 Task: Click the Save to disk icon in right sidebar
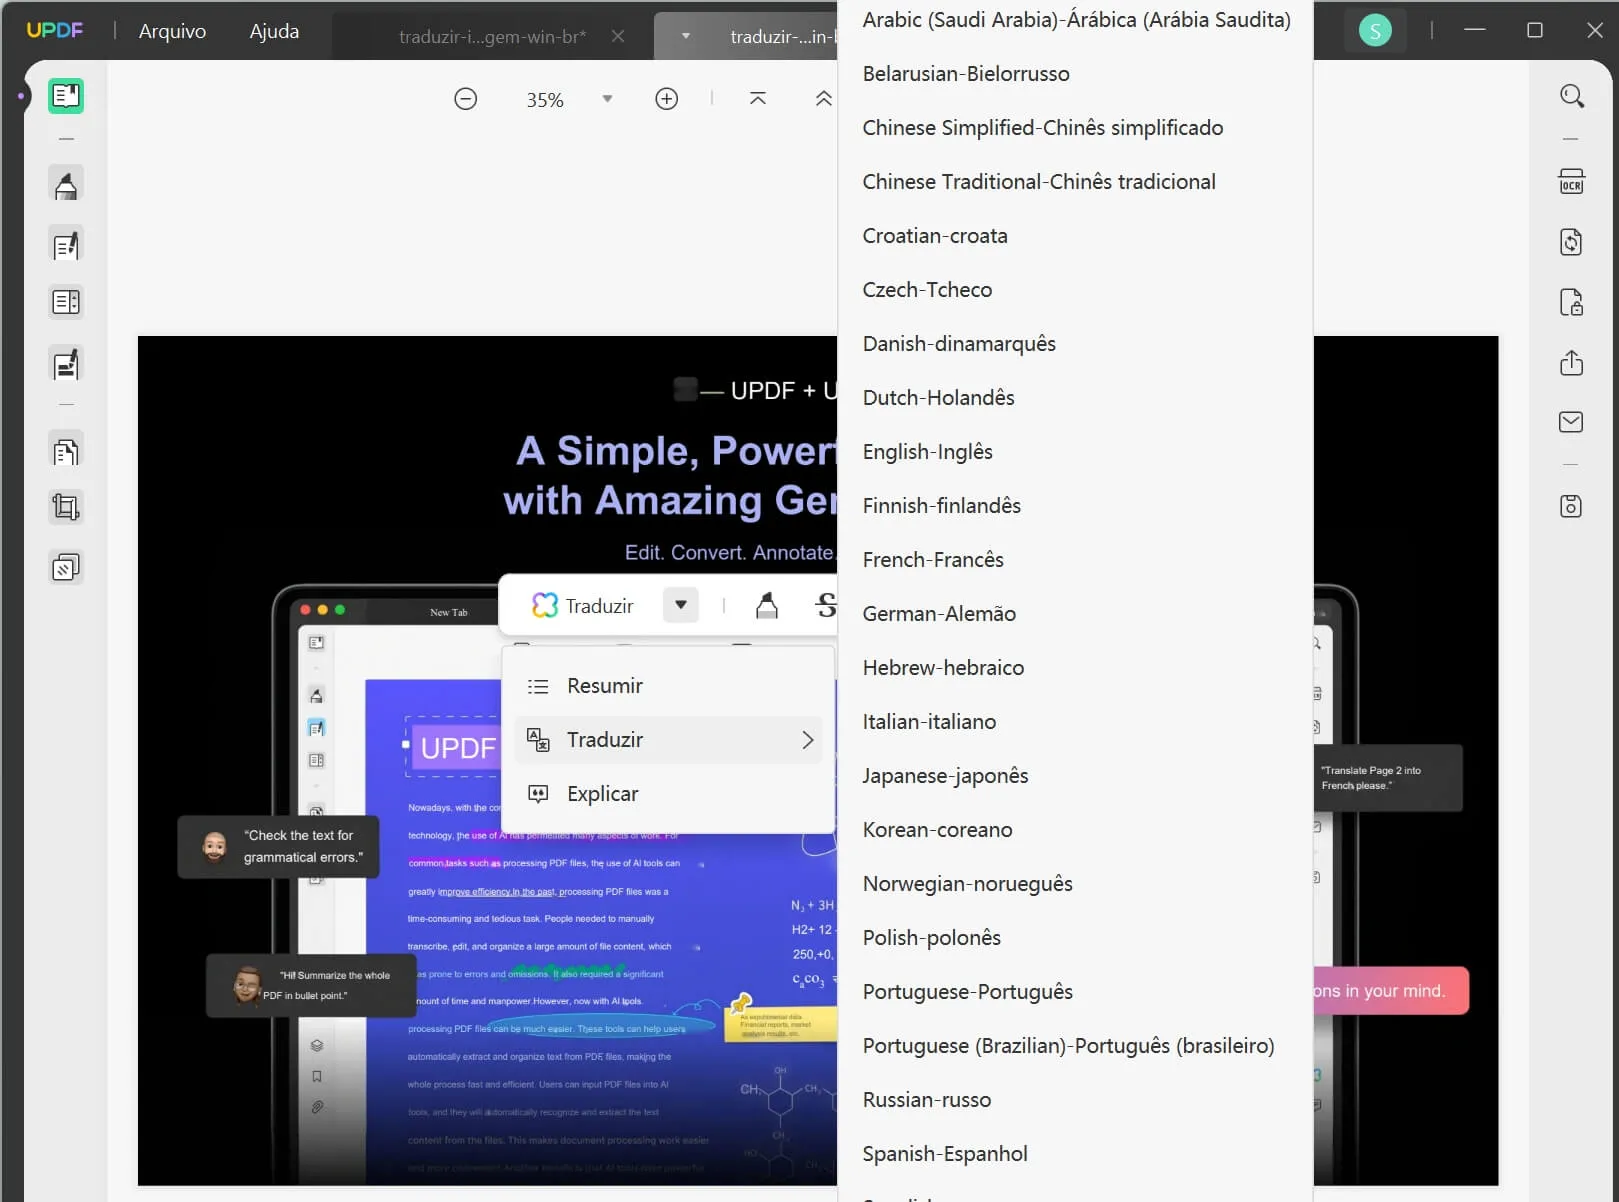click(x=1572, y=506)
